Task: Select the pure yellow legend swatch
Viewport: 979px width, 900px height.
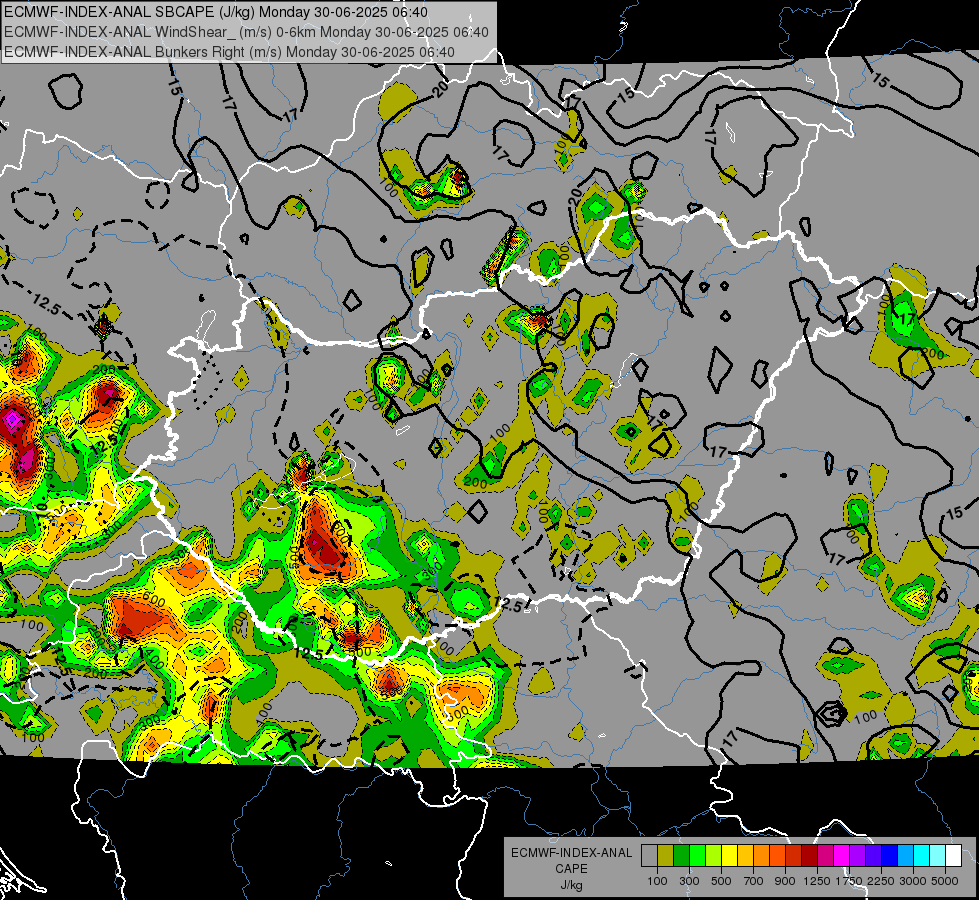Action: [729, 856]
